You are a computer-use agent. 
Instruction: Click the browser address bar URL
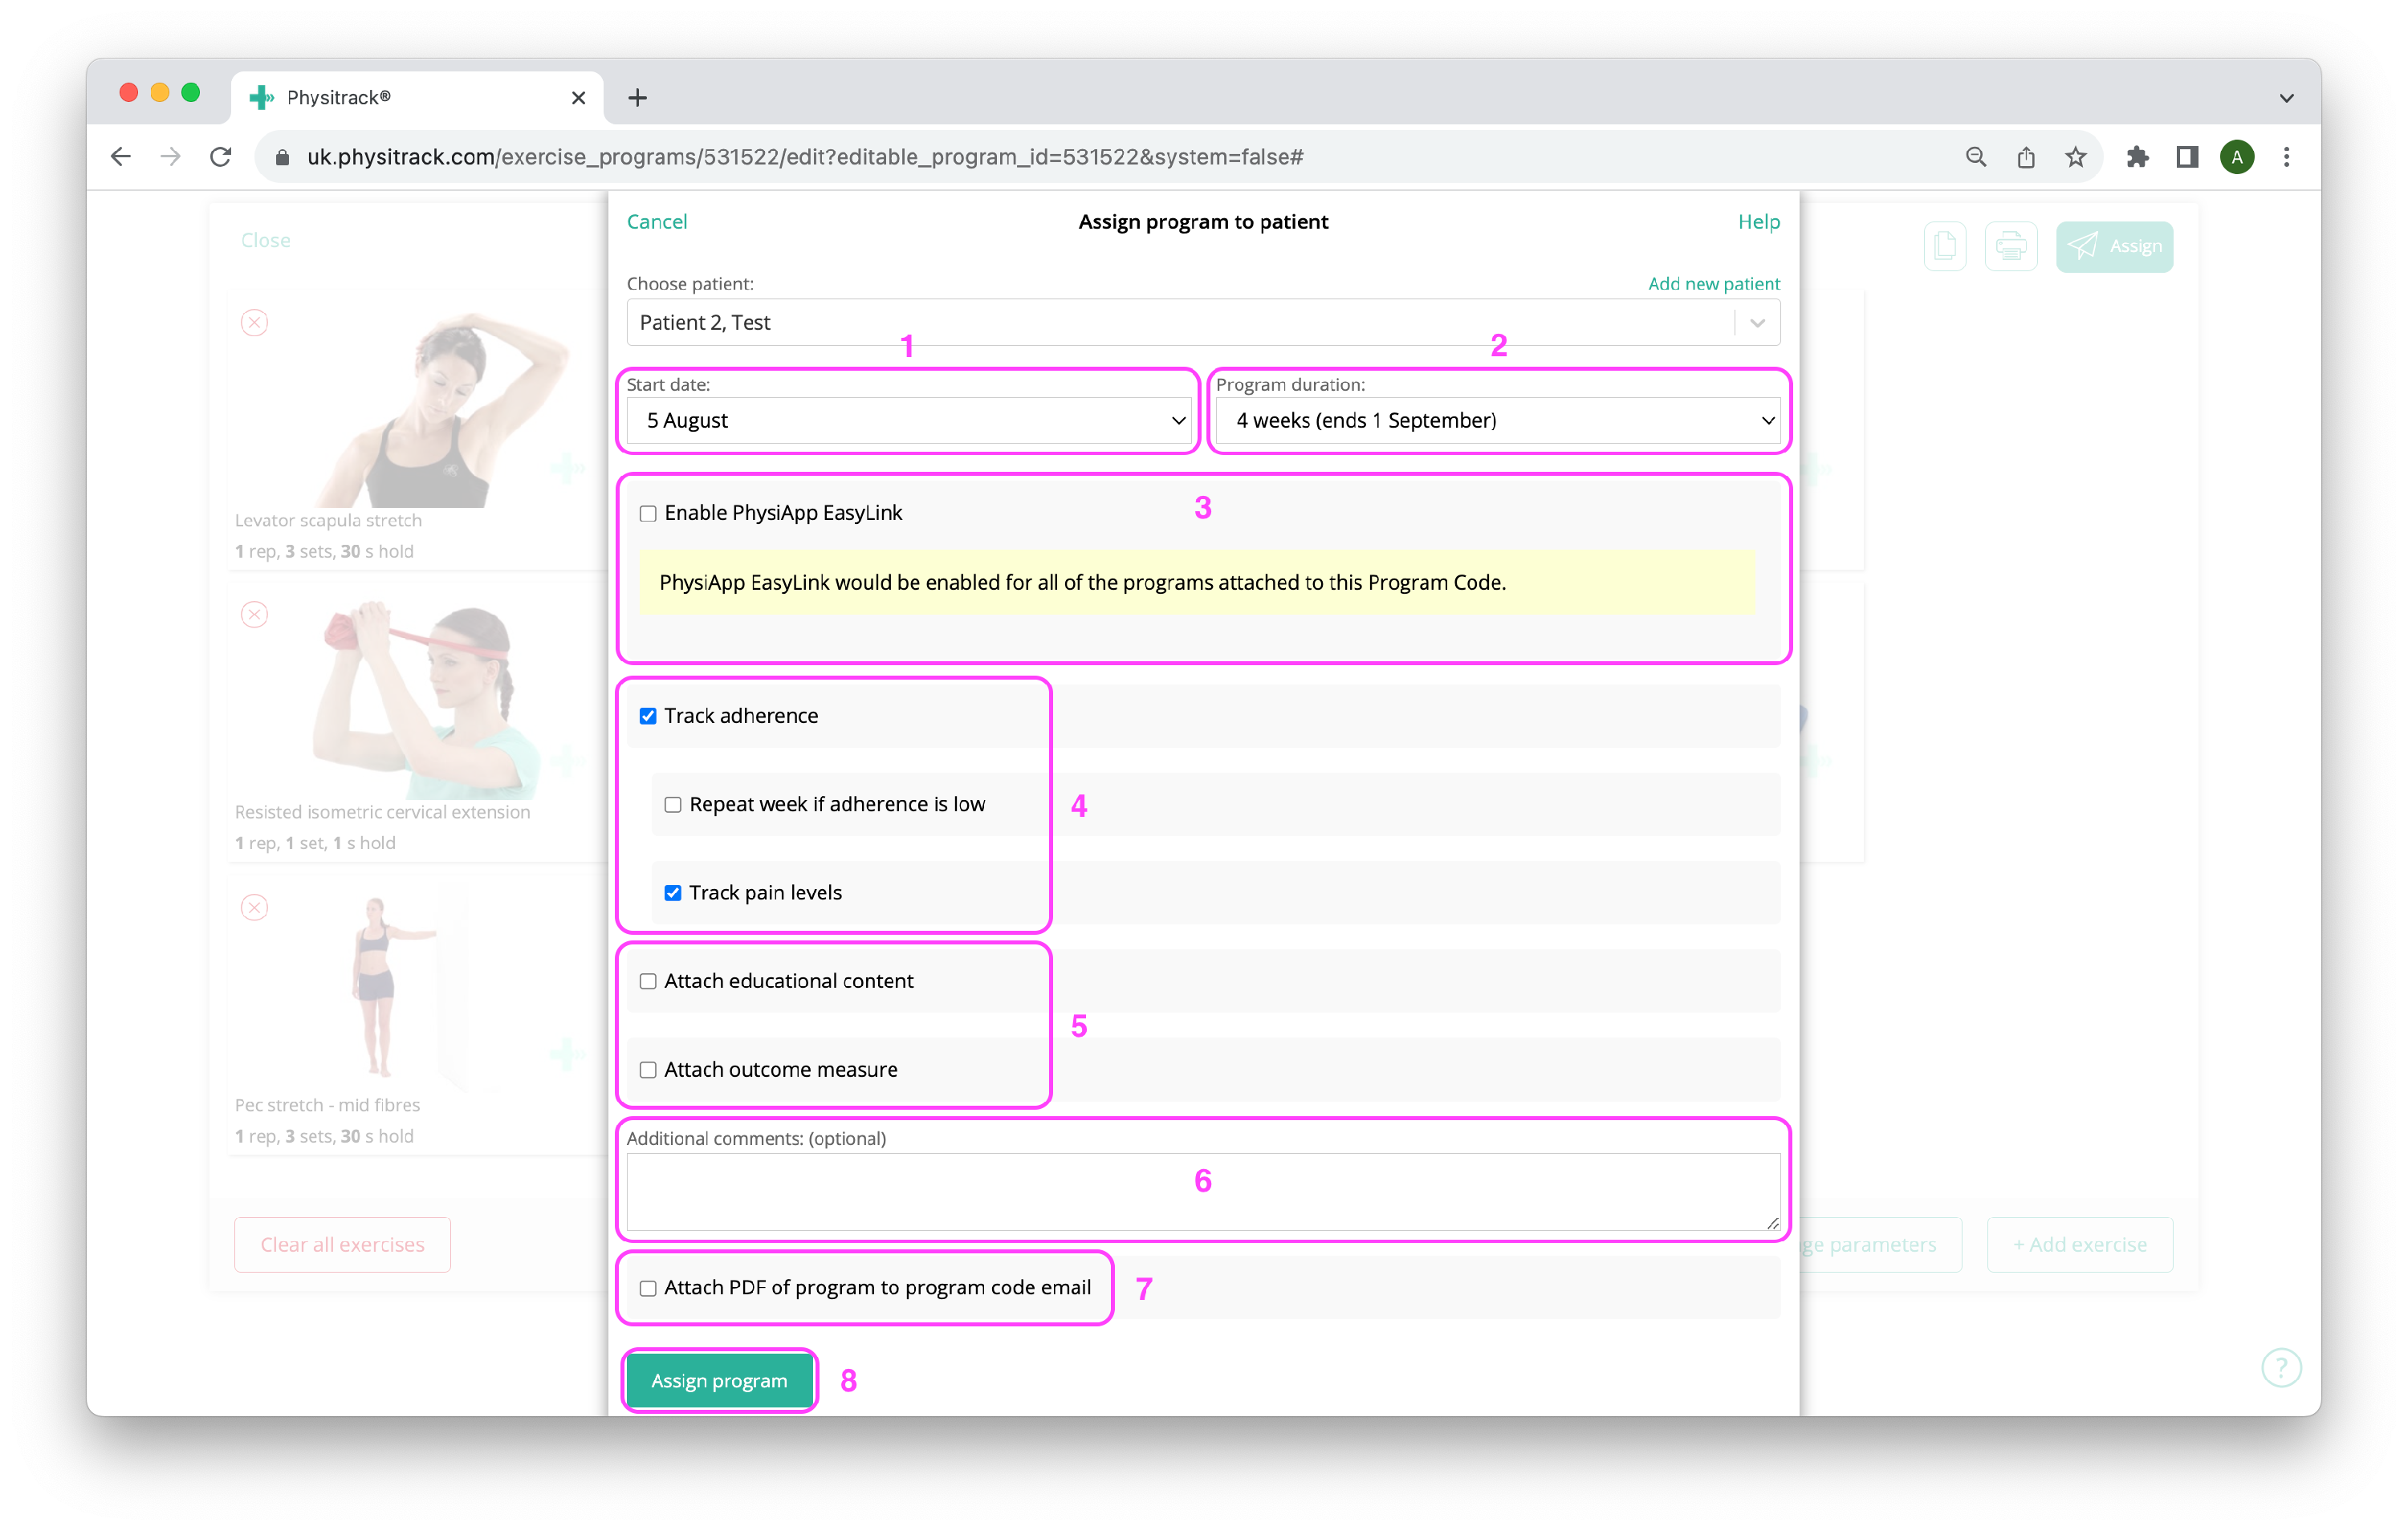805,157
